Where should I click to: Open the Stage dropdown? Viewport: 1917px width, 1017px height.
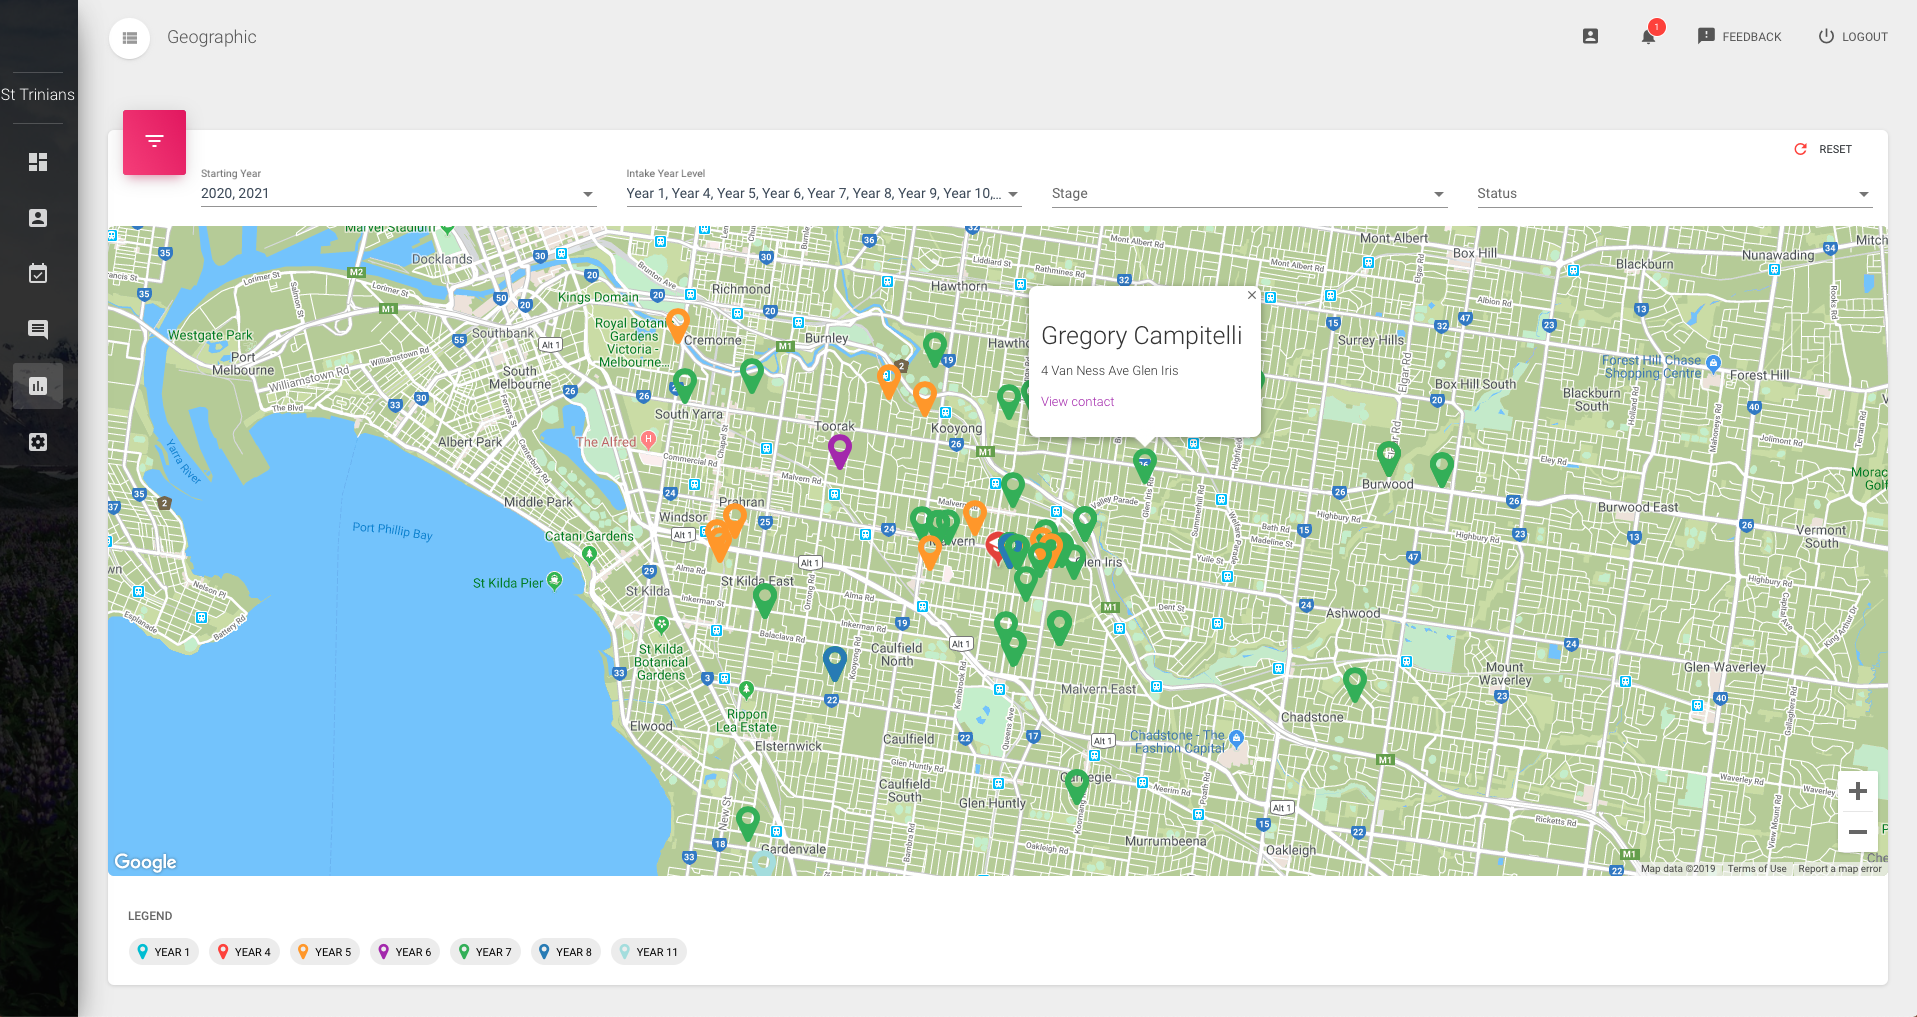(x=1249, y=193)
